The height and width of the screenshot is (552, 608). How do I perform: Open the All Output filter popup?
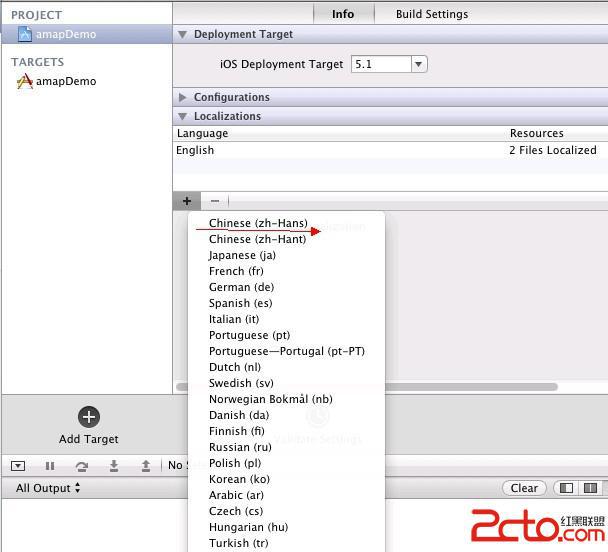pos(48,488)
